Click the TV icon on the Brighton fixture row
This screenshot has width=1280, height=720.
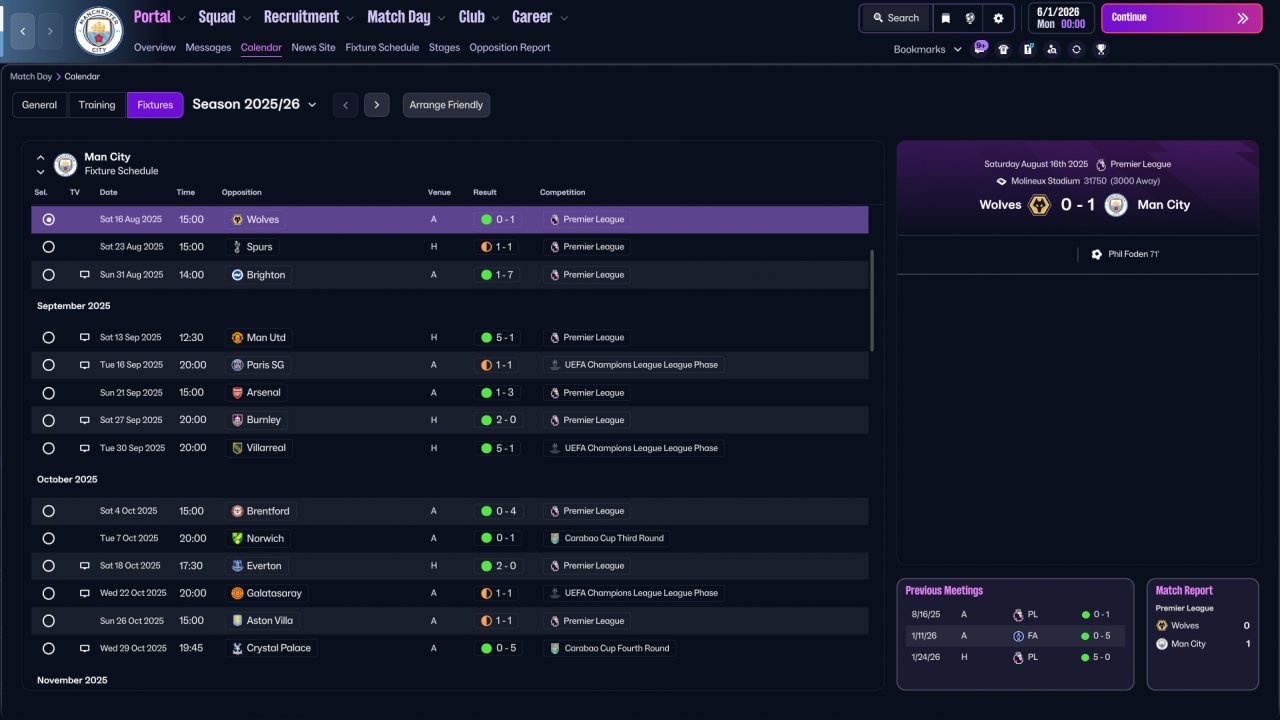(x=85, y=275)
